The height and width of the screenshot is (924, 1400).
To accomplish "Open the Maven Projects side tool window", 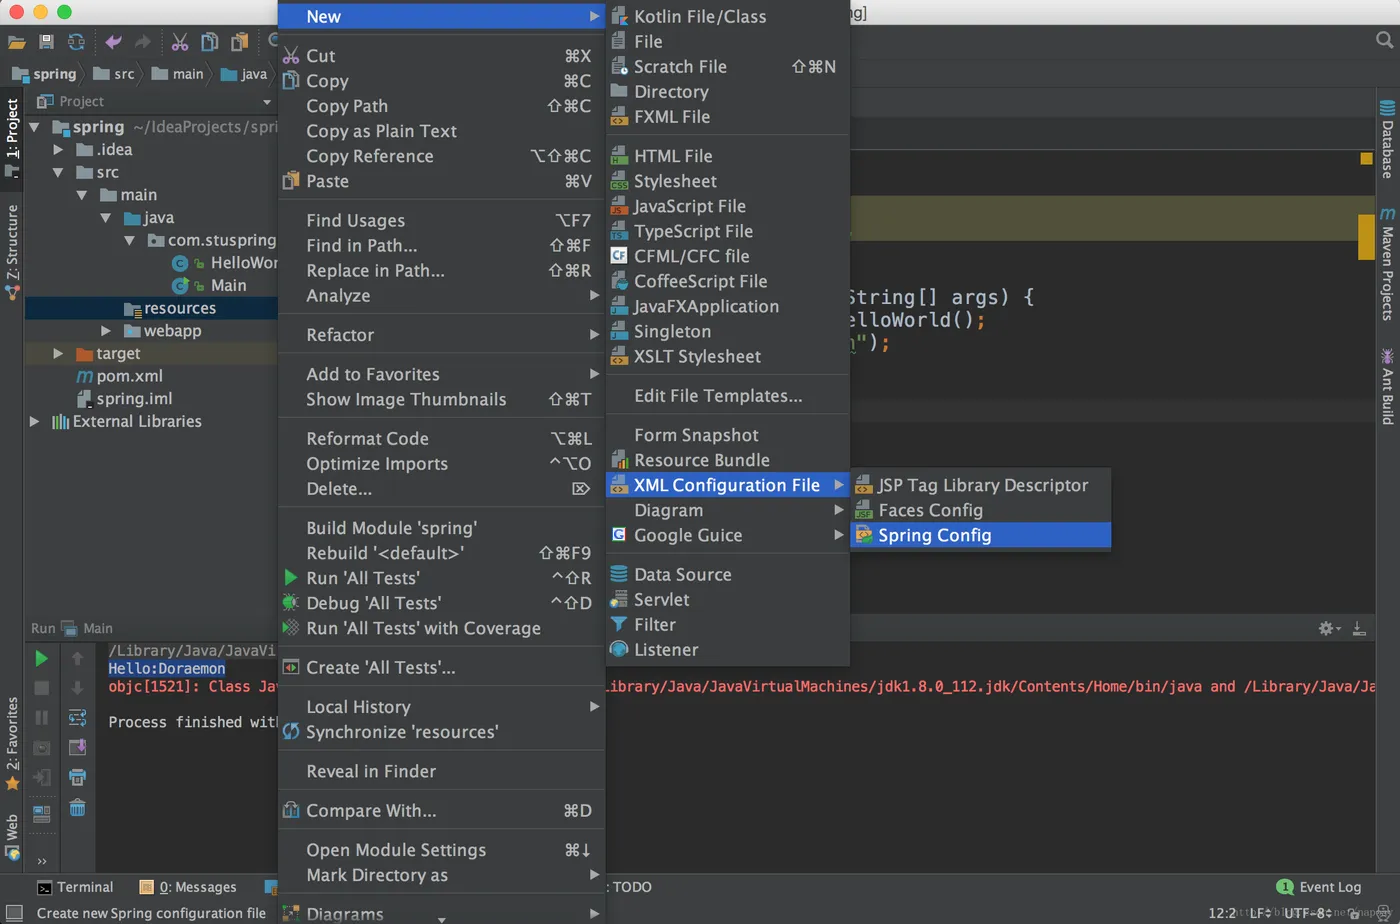I will (1387, 264).
